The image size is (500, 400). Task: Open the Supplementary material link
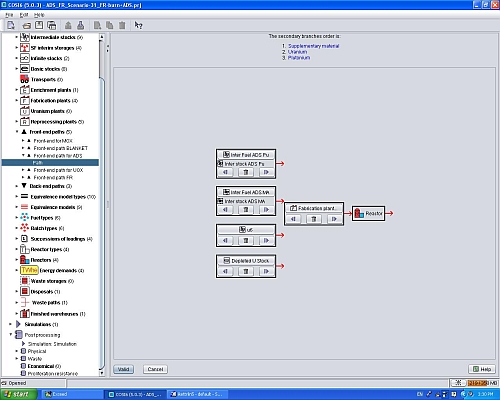point(313,46)
